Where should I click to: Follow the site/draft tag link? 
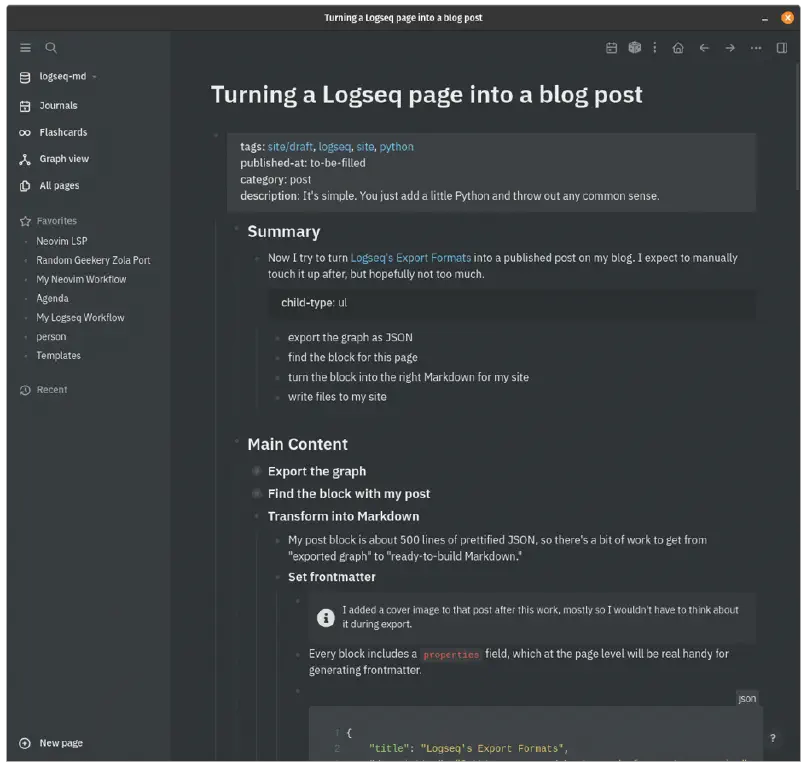click(290, 147)
